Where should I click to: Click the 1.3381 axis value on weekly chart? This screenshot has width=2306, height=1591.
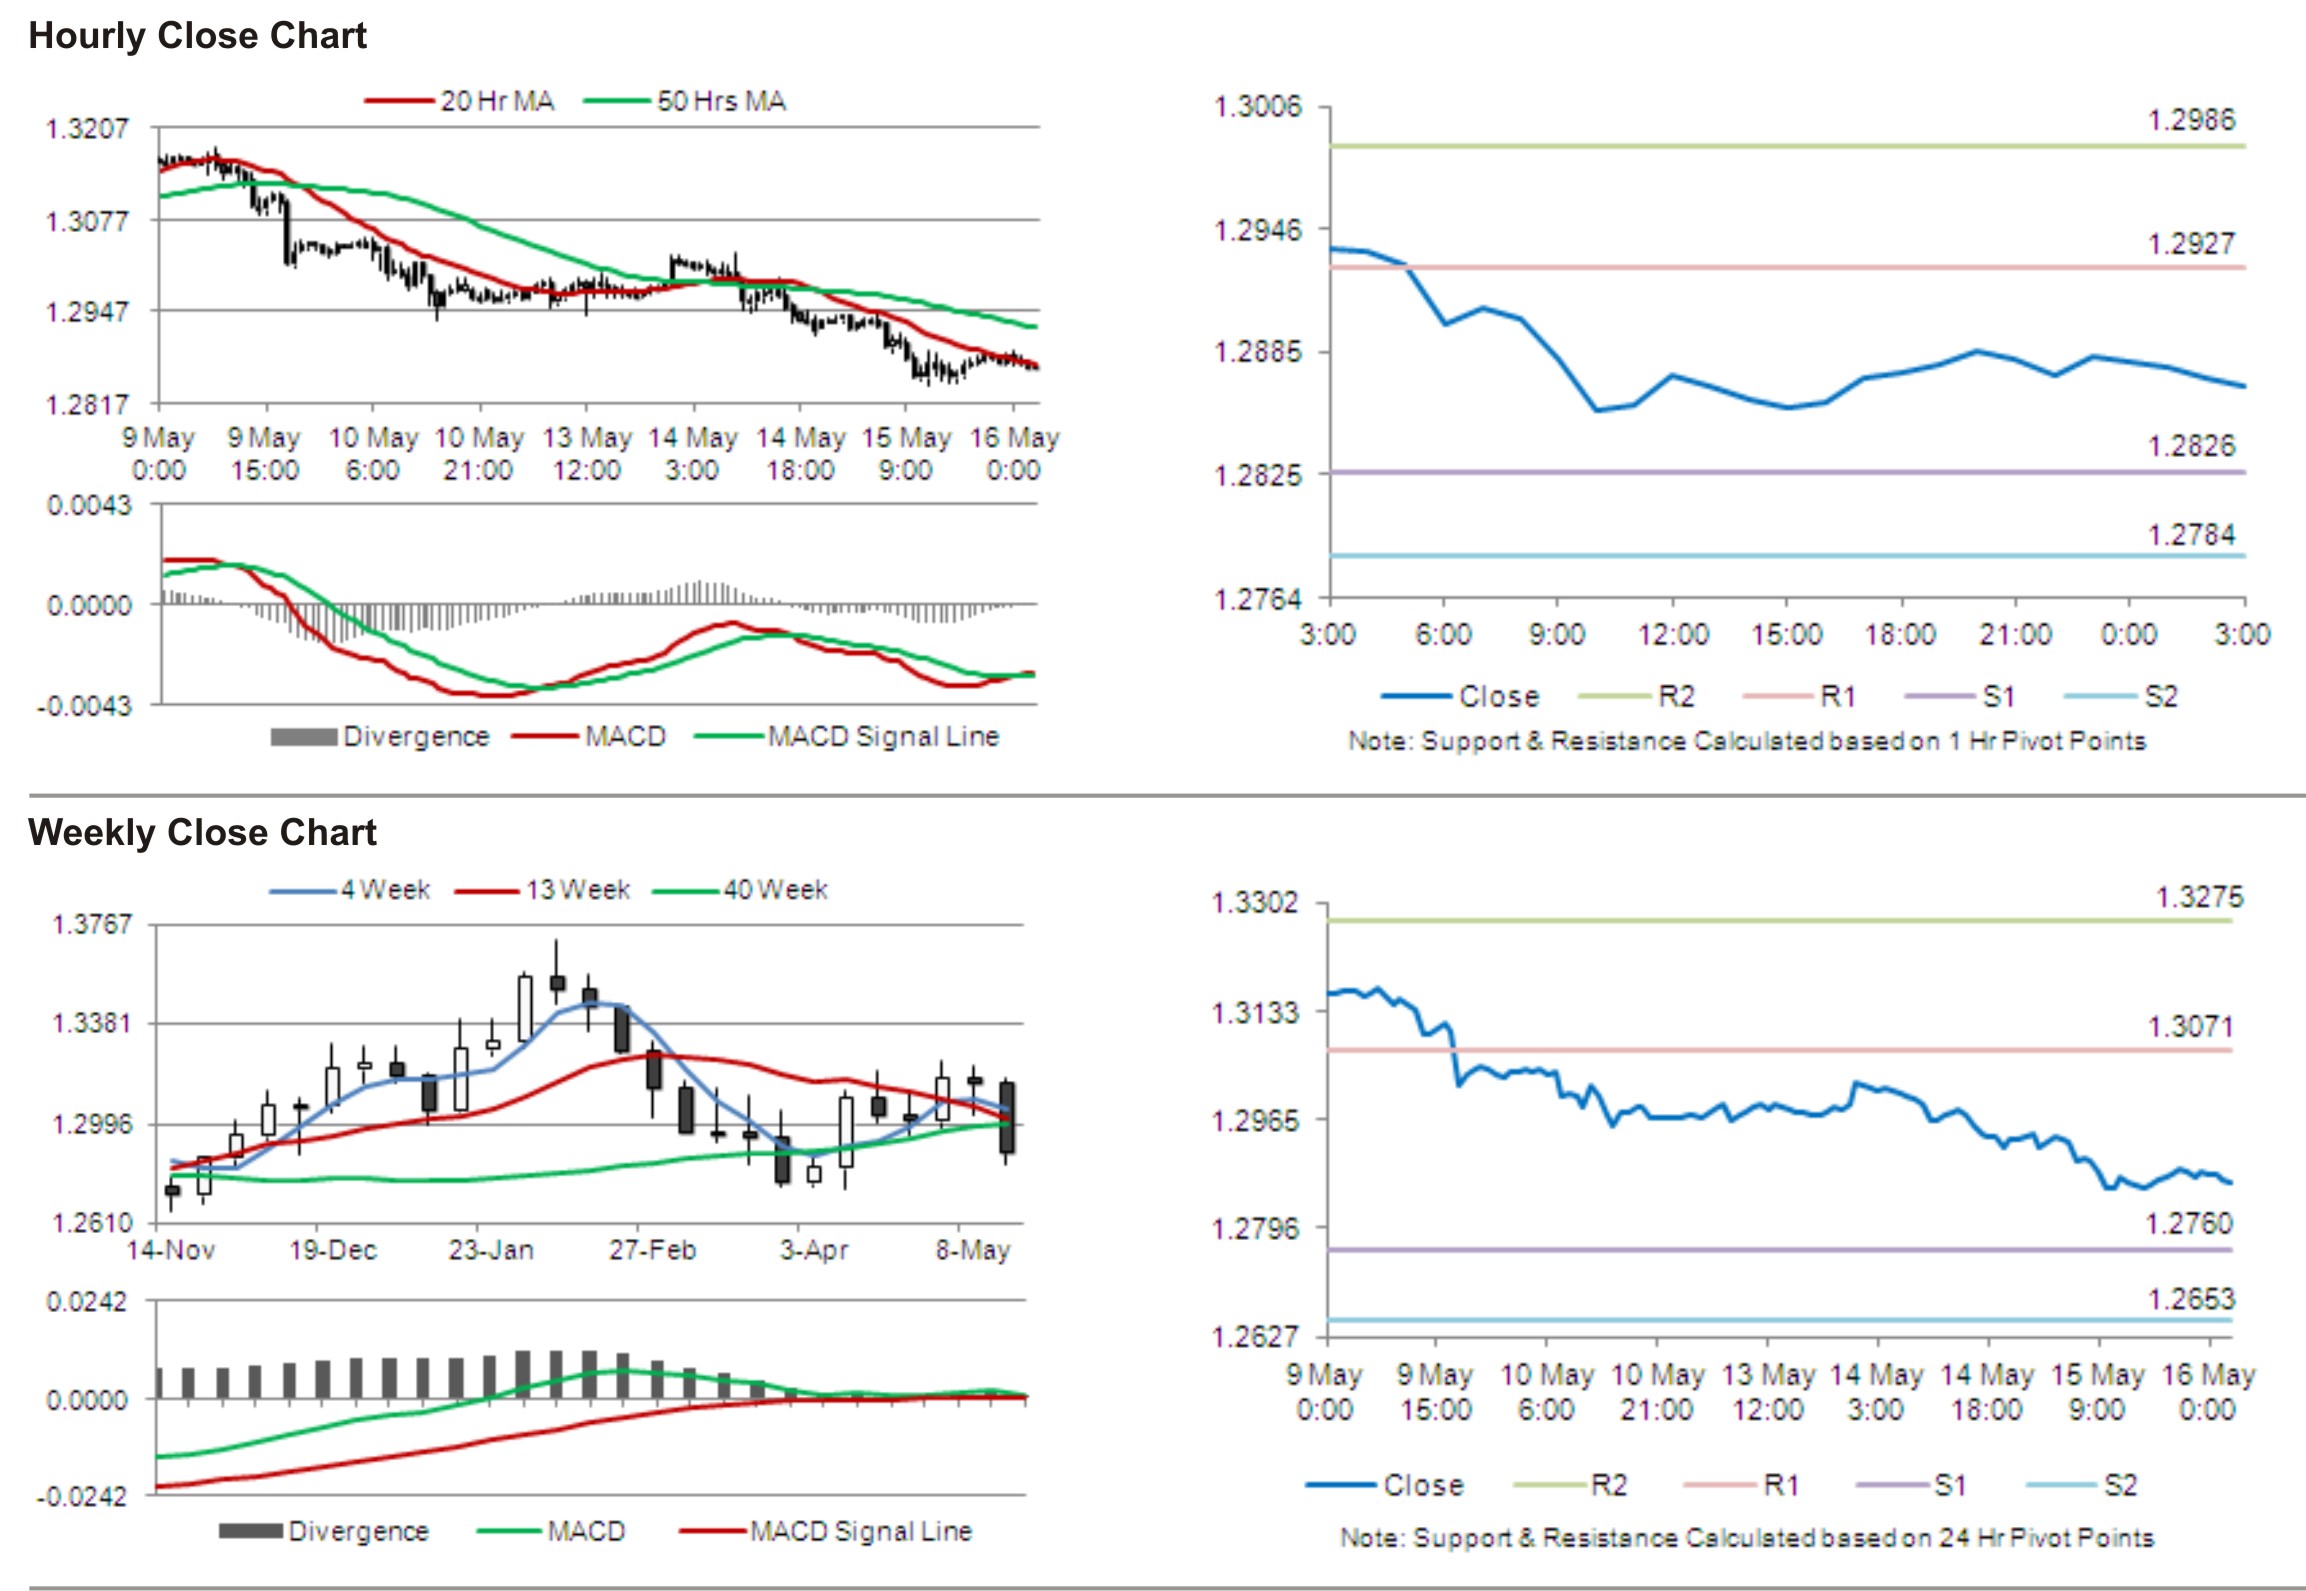[91, 1023]
